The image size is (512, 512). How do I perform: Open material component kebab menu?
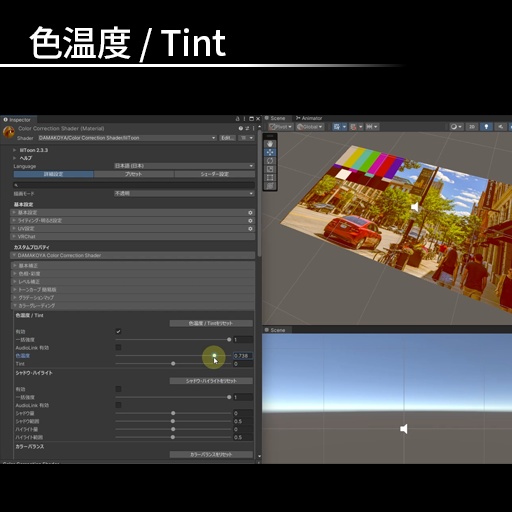(x=253, y=128)
